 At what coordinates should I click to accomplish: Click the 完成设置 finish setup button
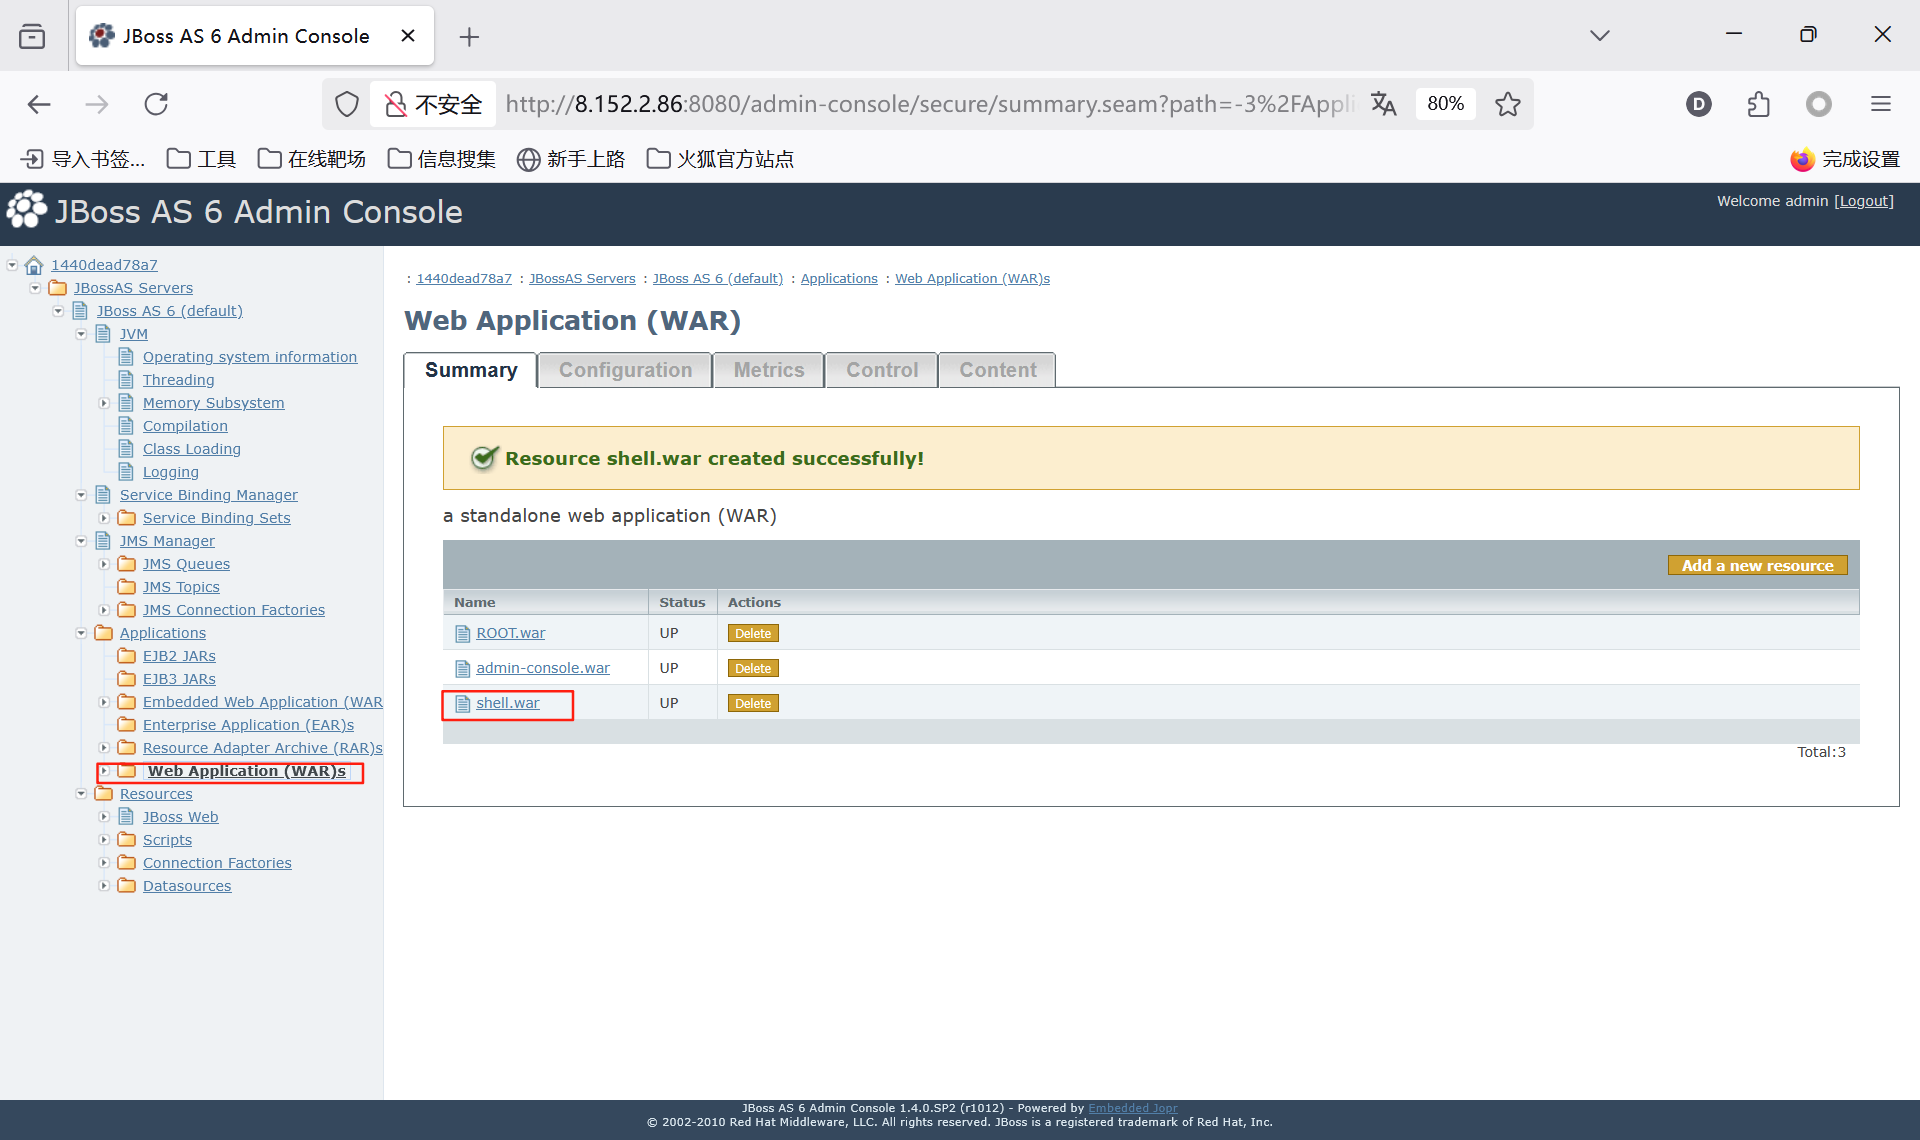[1845, 159]
